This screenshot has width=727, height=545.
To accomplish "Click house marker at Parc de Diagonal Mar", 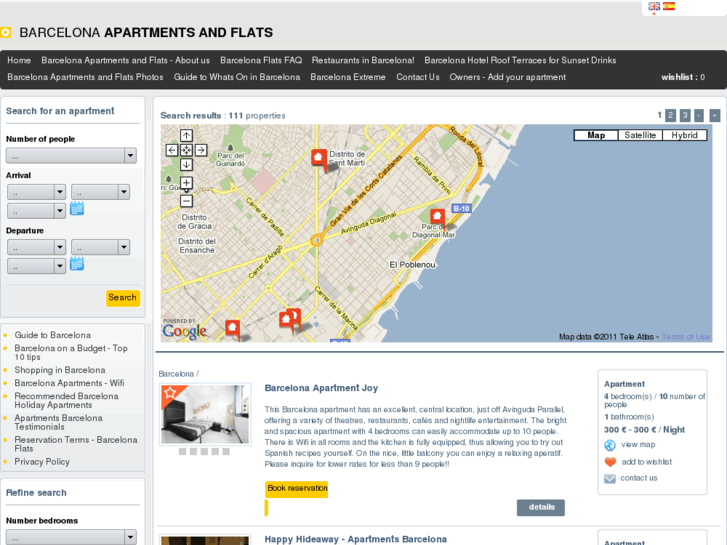I will (437, 217).
